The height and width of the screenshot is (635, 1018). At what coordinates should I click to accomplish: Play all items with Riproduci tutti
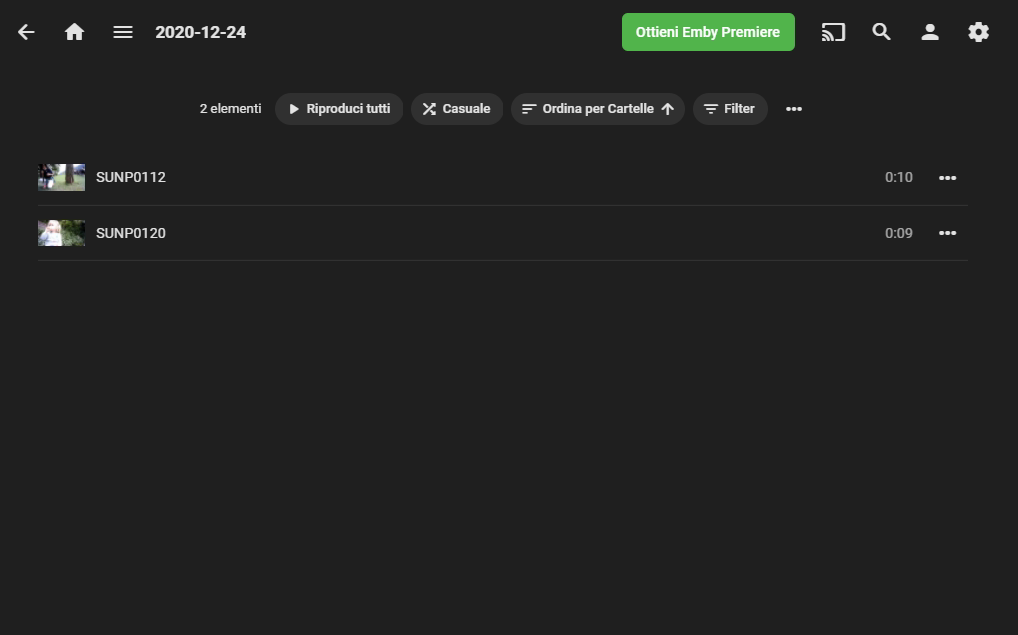click(339, 109)
